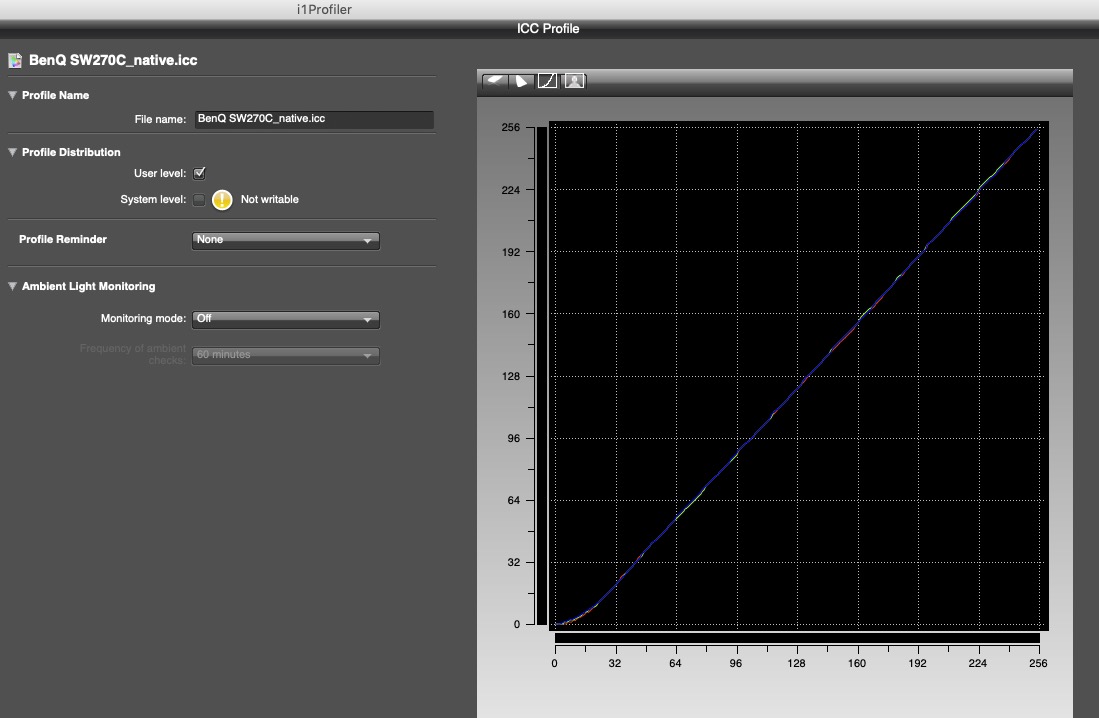Toggle the System level checkbox
The image size is (1099, 718).
pyautogui.click(x=199, y=199)
